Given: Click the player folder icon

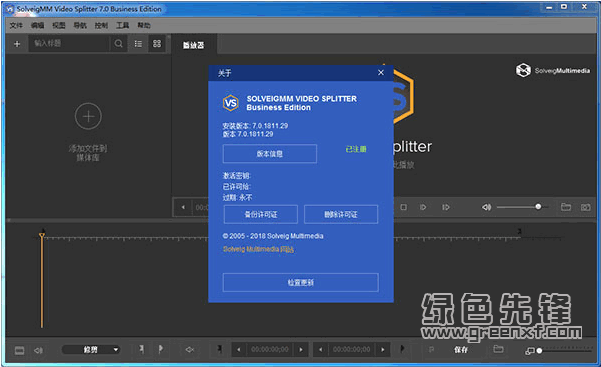Looking at the screenshot, I should 566,207.
